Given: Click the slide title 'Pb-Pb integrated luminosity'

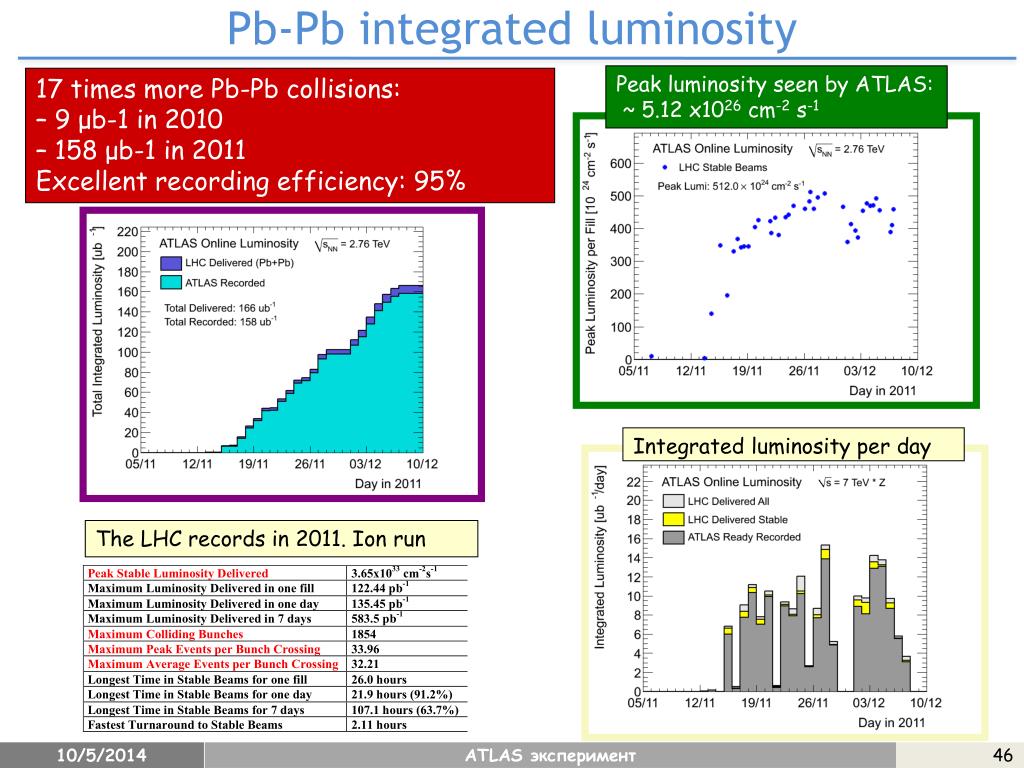Looking at the screenshot, I should (511, 29).
